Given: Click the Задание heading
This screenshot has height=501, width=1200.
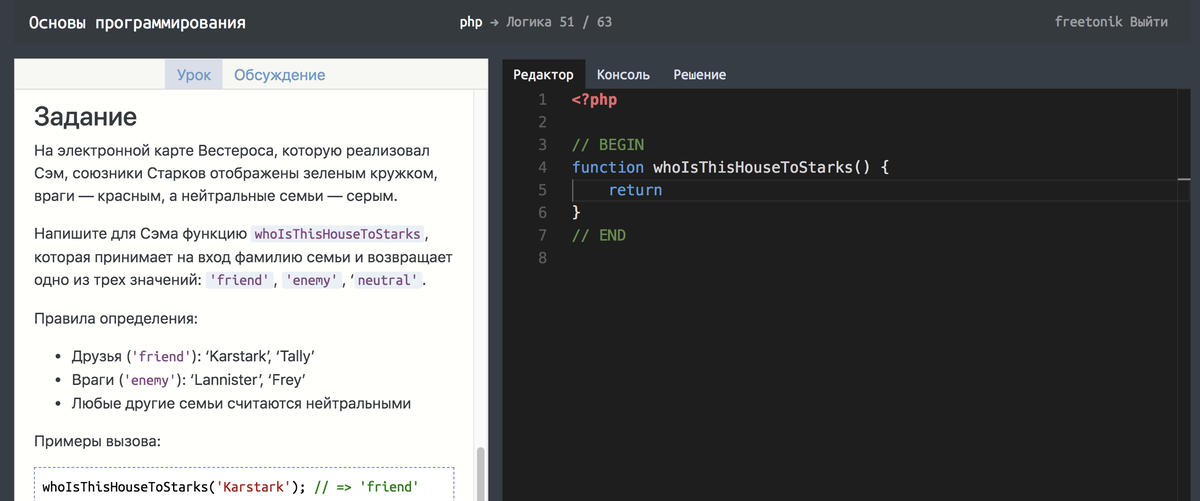Looking at the screenshot, I should click(85, 117).
